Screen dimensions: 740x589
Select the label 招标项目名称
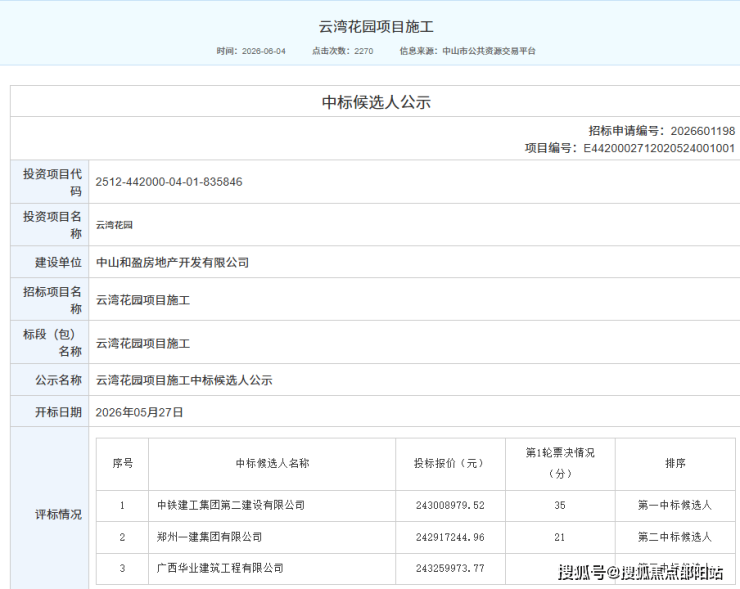52,300
